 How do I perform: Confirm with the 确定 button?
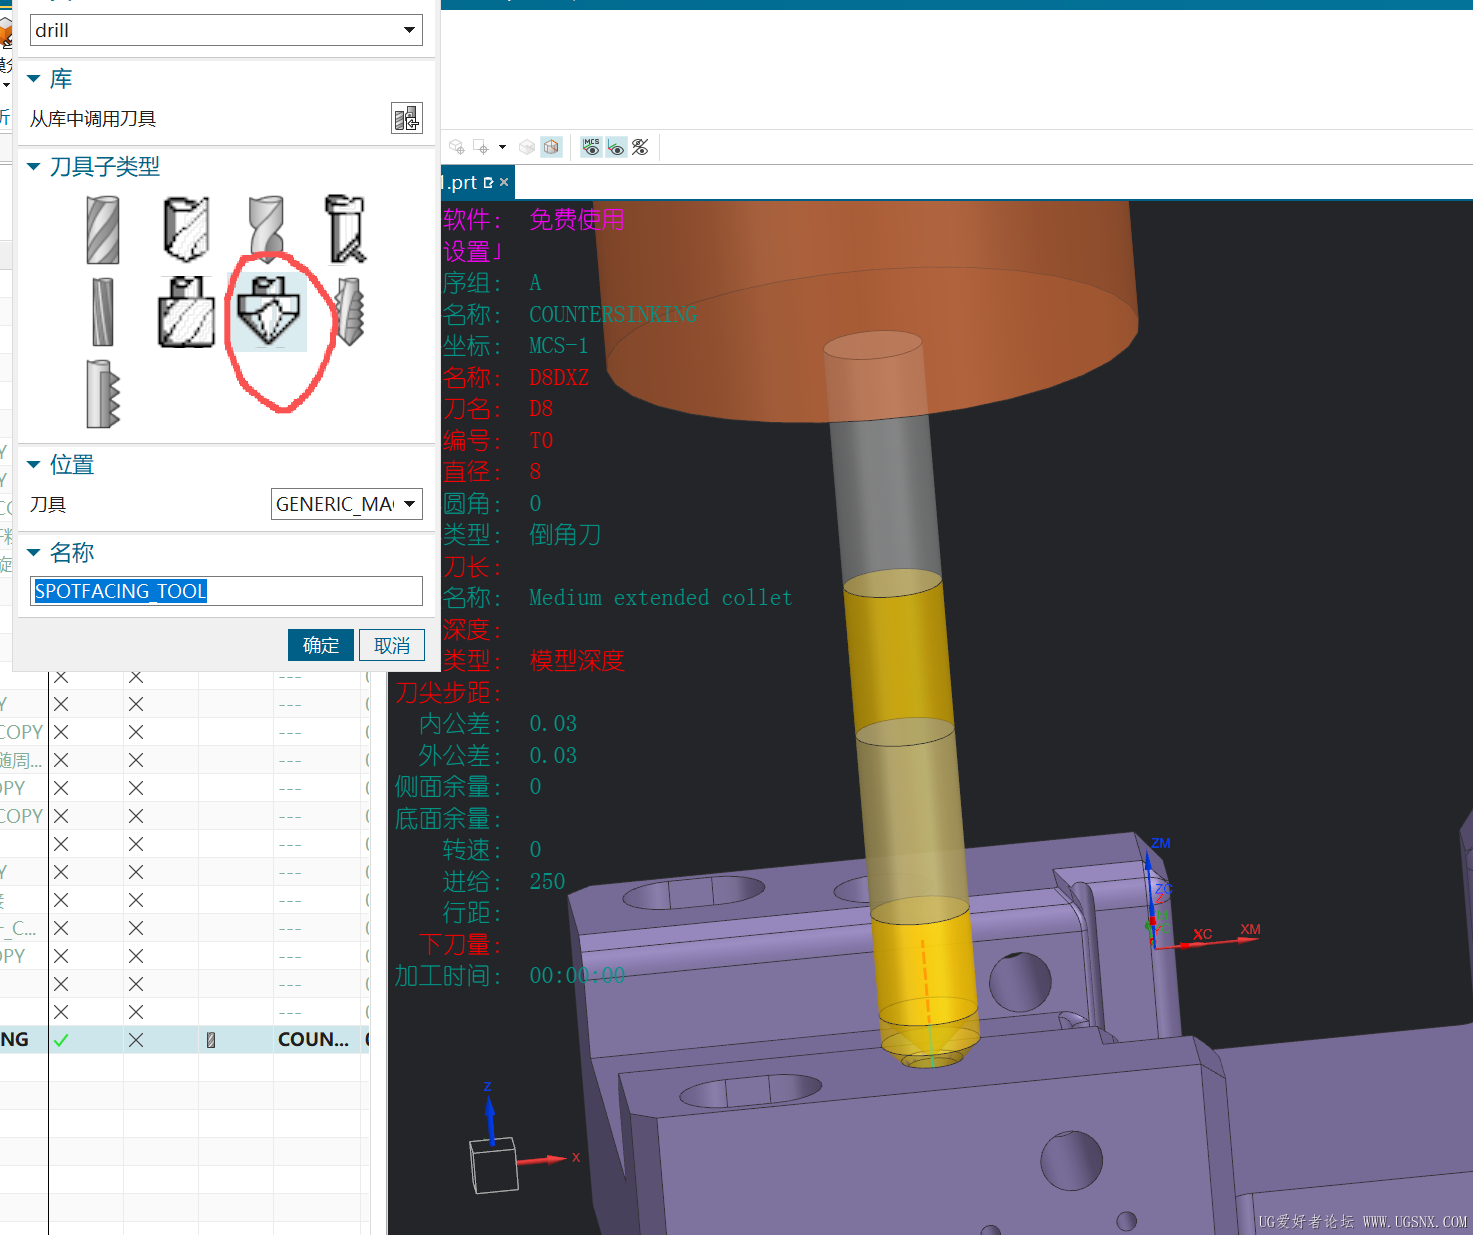321,645
